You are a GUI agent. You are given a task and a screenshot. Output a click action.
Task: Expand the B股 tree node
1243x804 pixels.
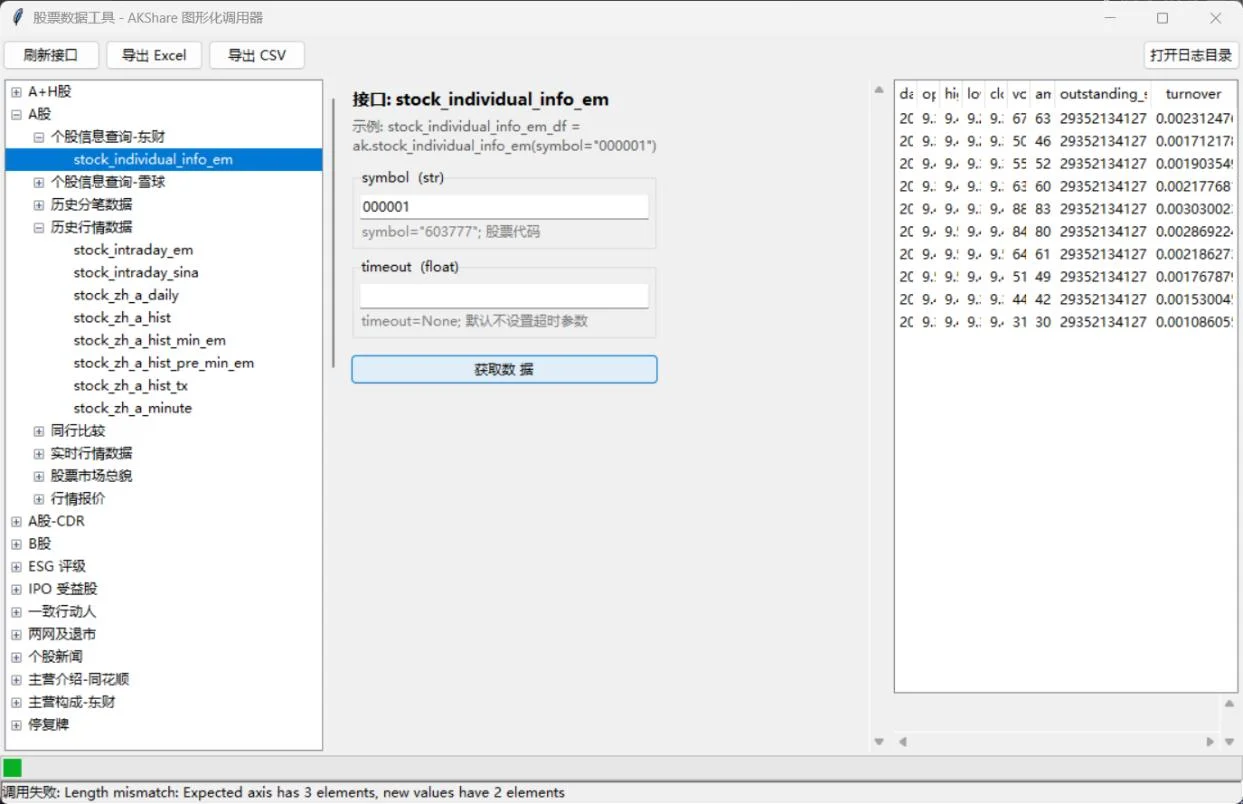point(16,544)
